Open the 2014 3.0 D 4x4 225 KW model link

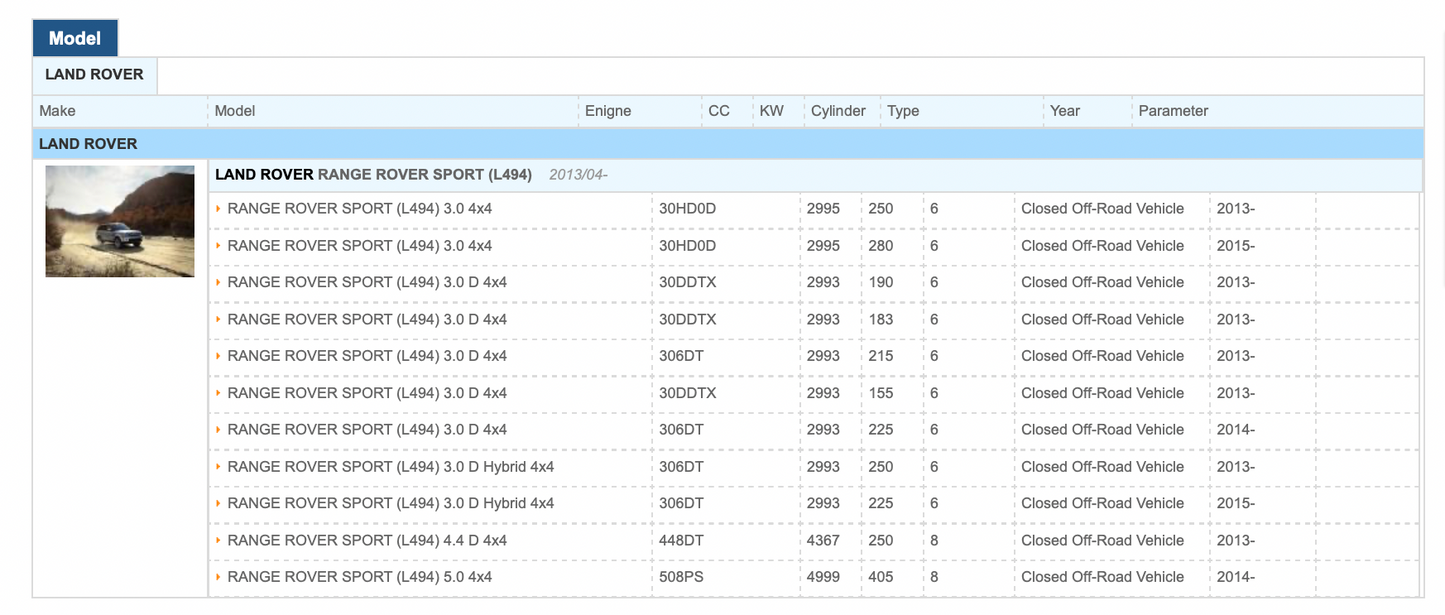tap(366, 430)
